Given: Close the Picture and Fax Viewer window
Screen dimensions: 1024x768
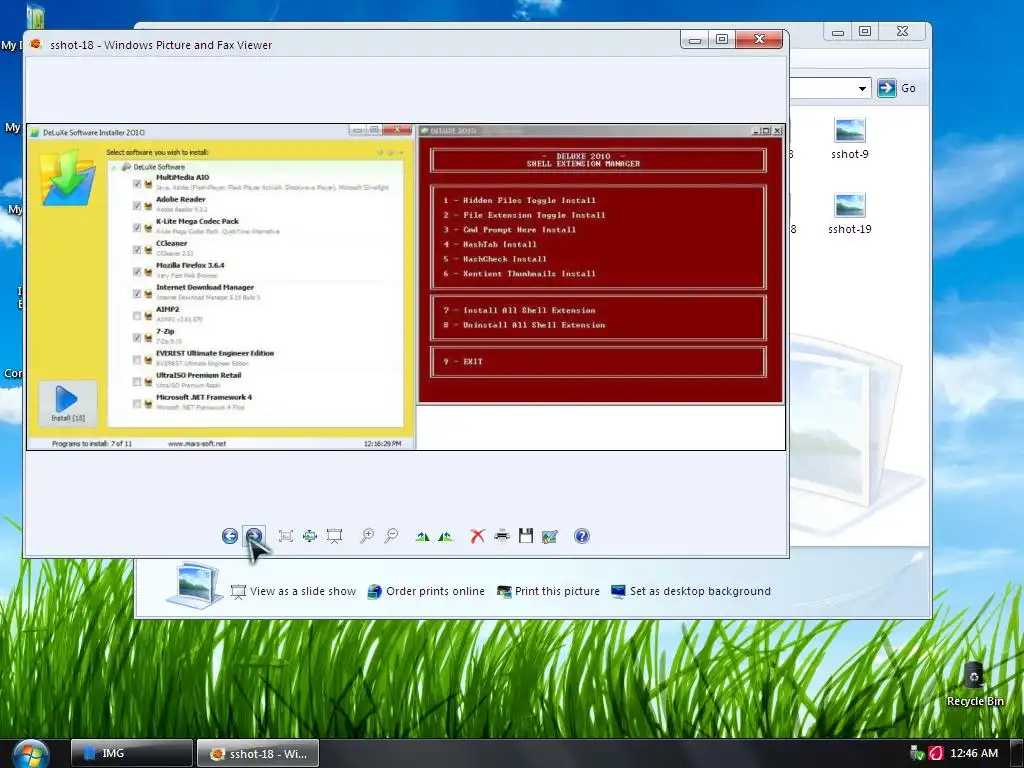Looking at the screenshot, I should pos(759,39).
